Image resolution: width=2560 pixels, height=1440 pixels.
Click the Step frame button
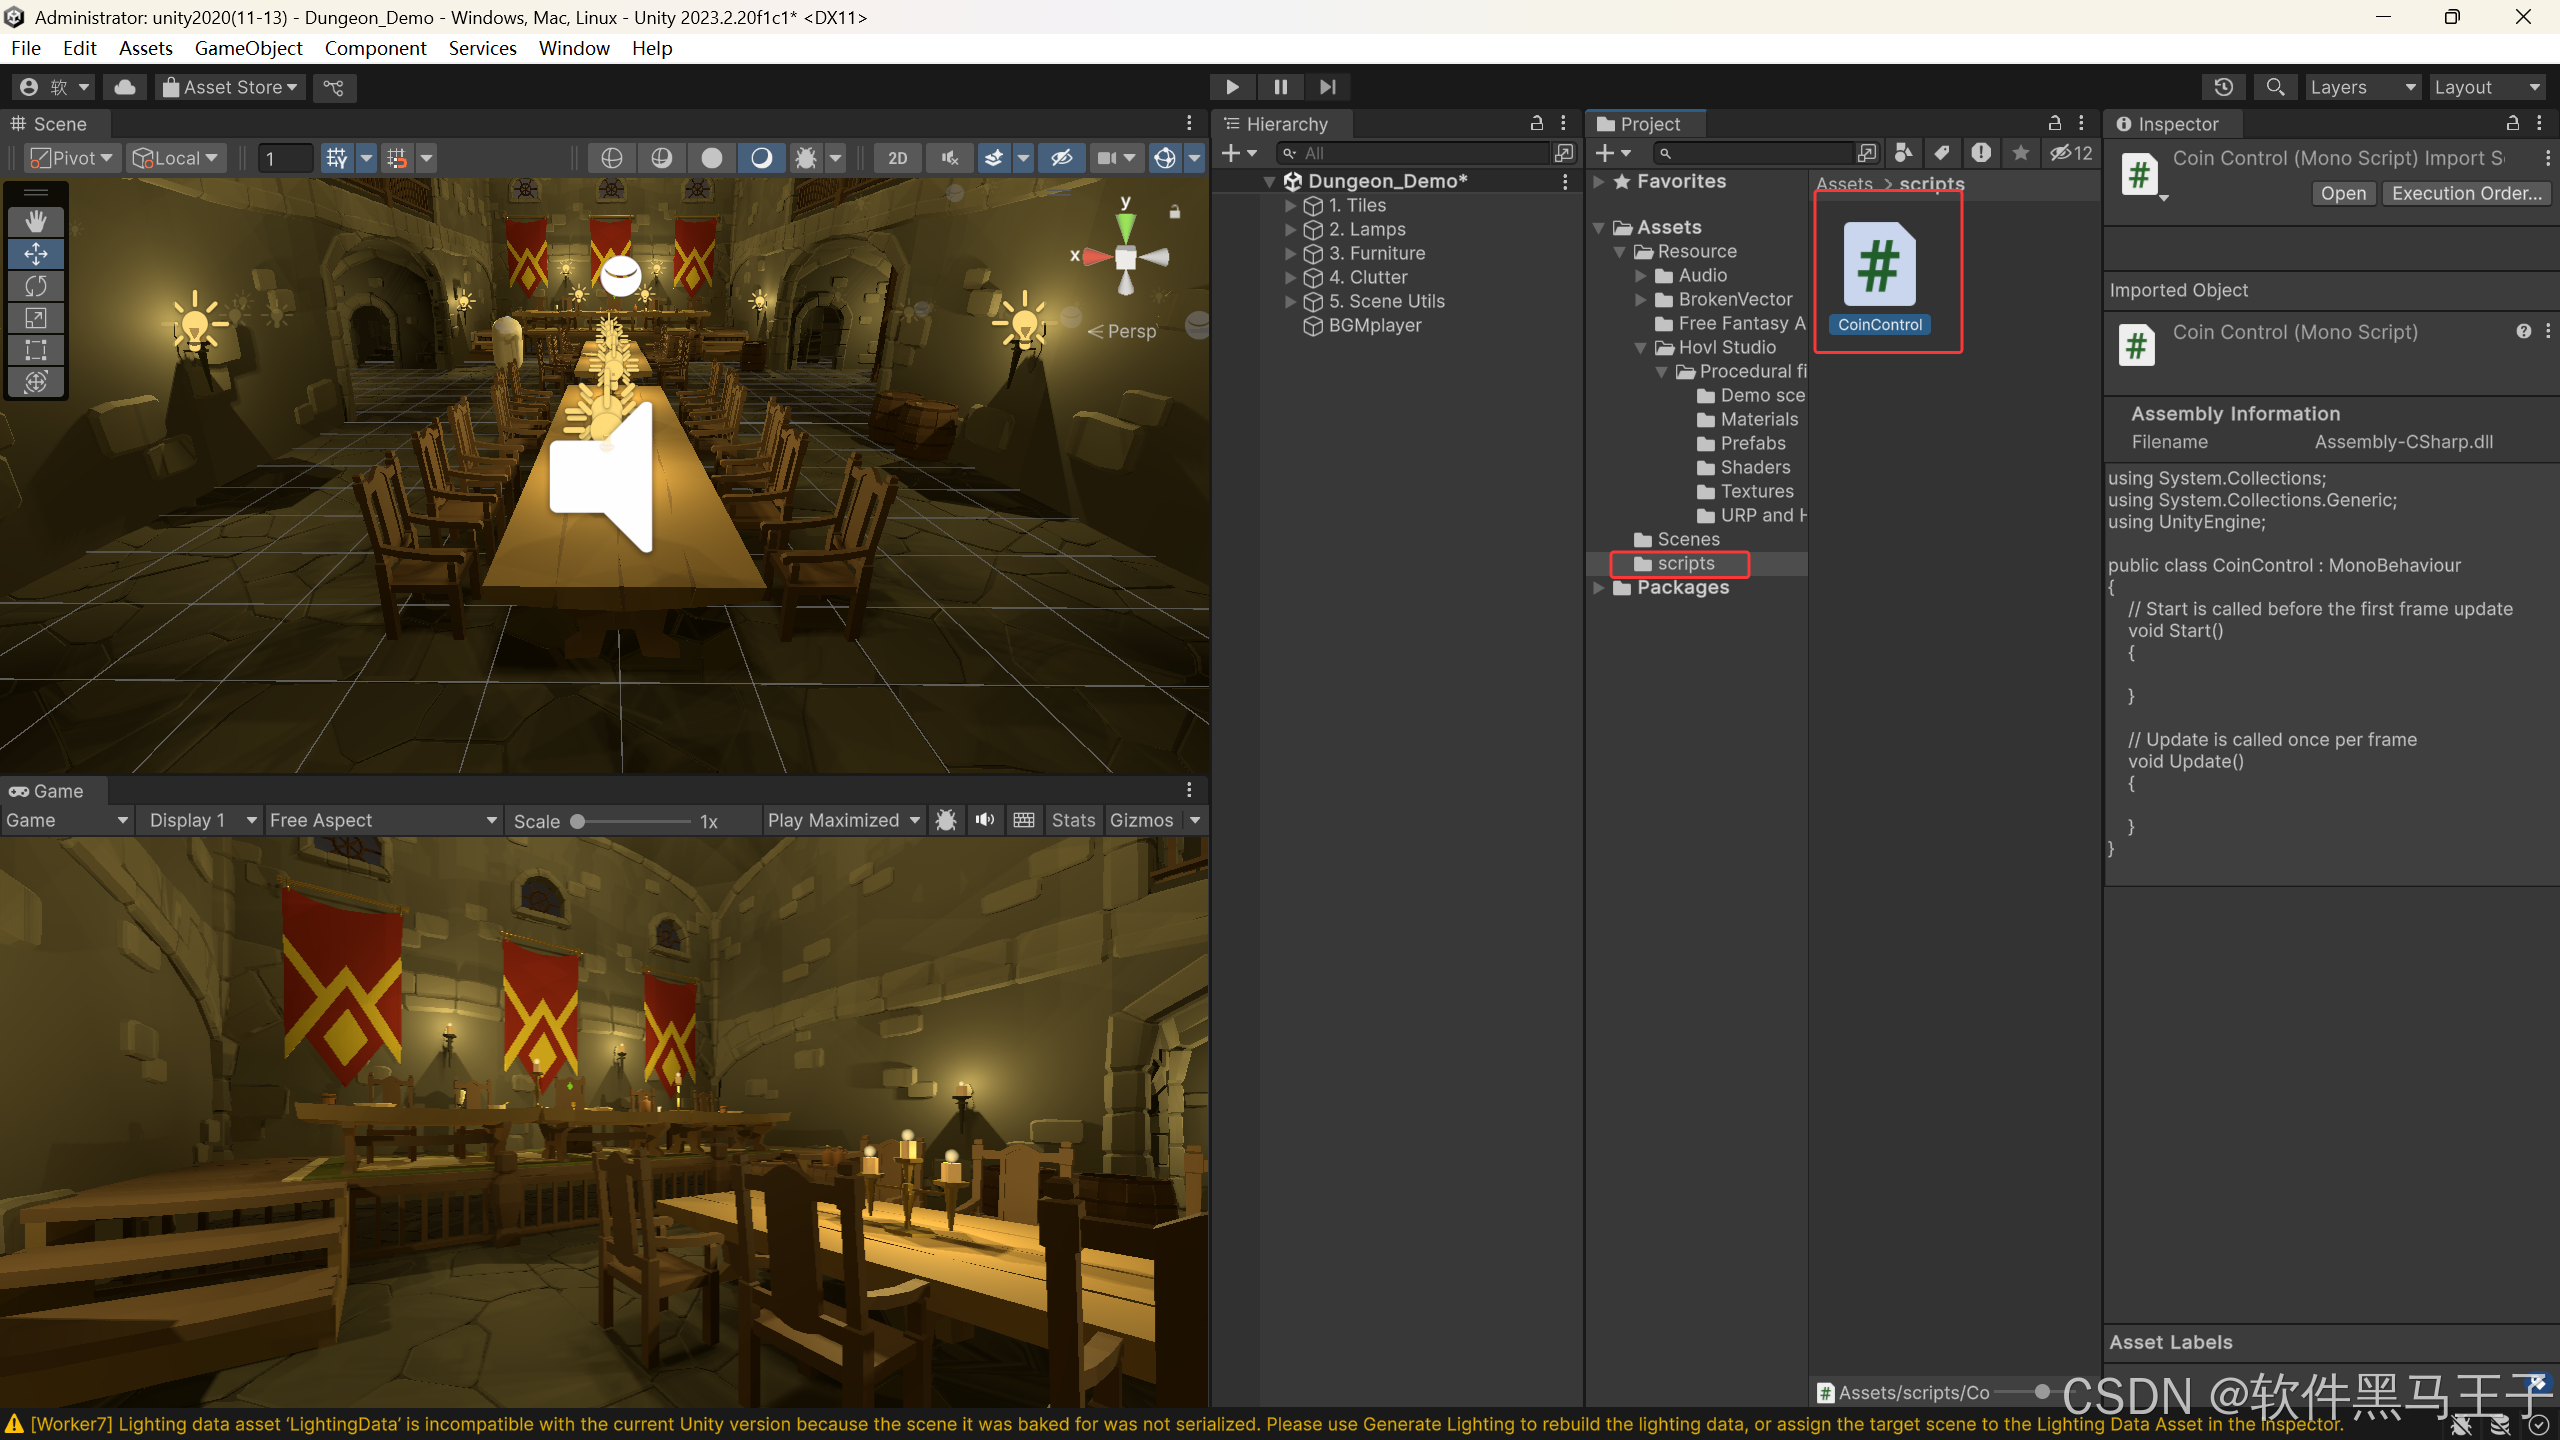coord(1327,87)
